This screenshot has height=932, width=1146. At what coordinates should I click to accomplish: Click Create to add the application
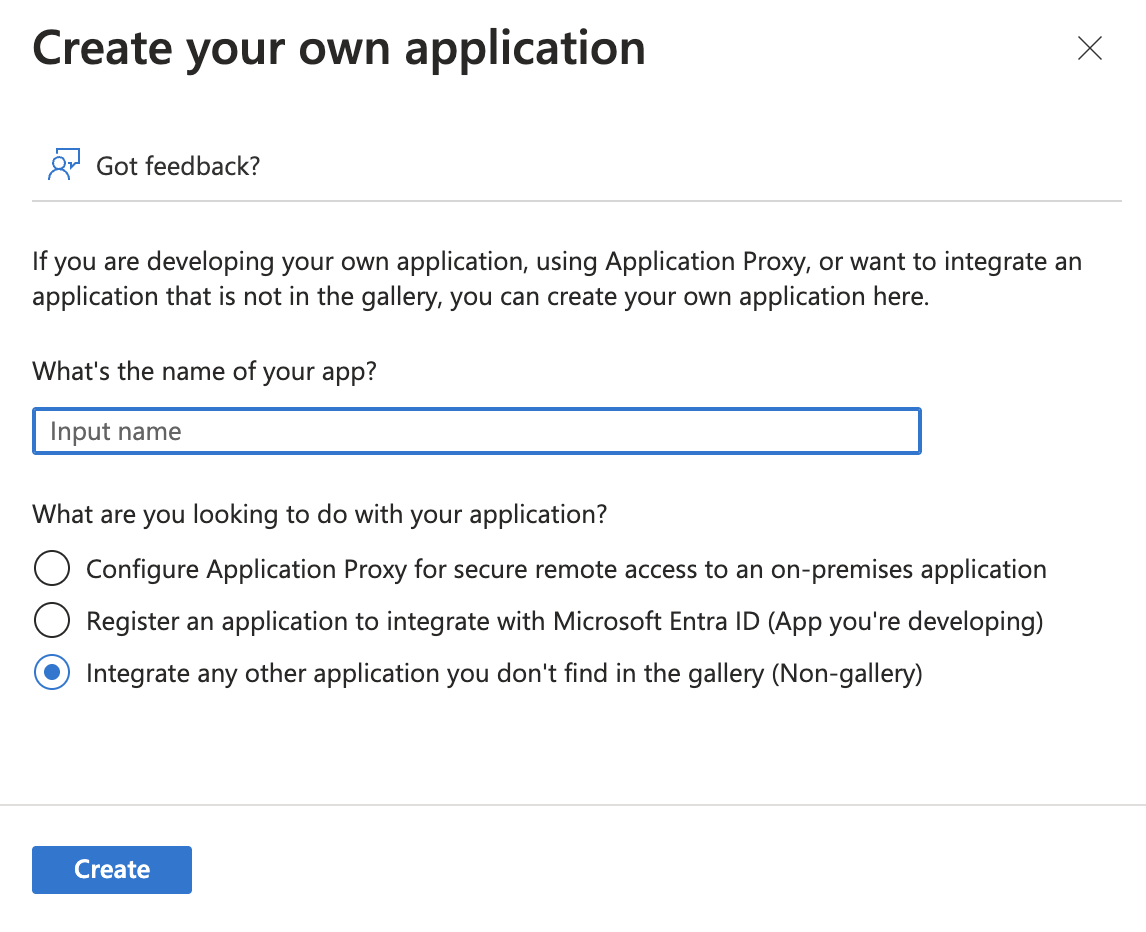tap(111, 869)
